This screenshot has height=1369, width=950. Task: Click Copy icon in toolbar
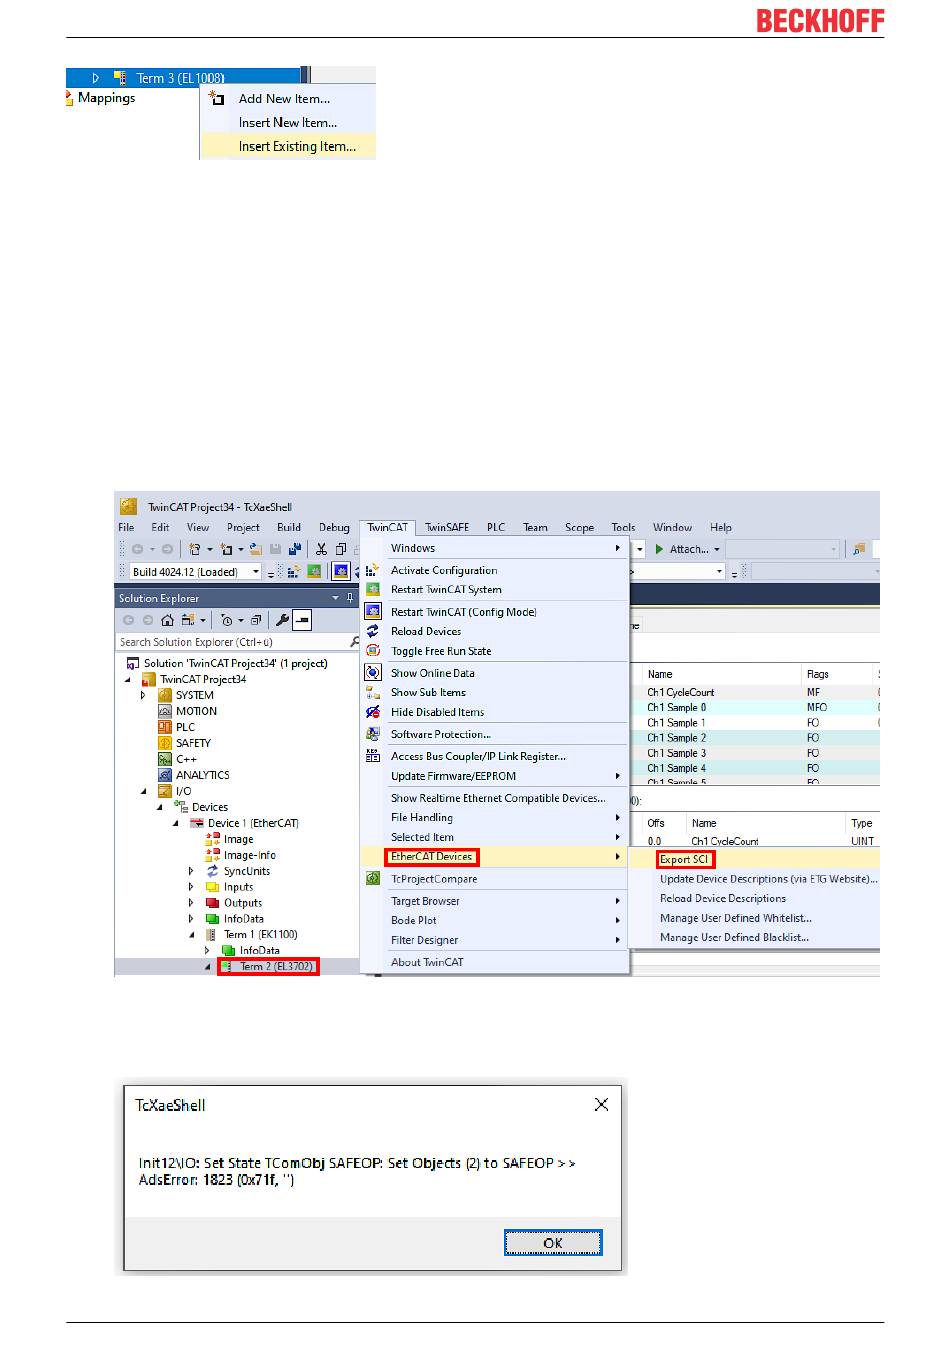(341, 549)
